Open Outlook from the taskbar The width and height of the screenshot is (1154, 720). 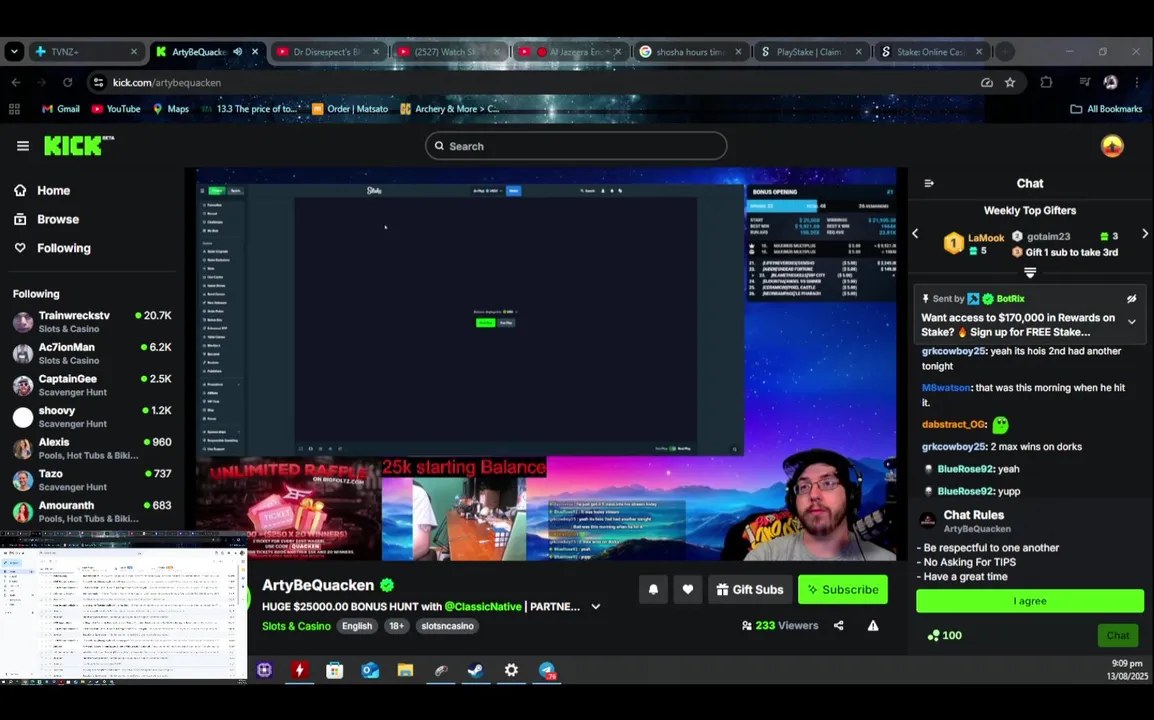pos(369,670)
